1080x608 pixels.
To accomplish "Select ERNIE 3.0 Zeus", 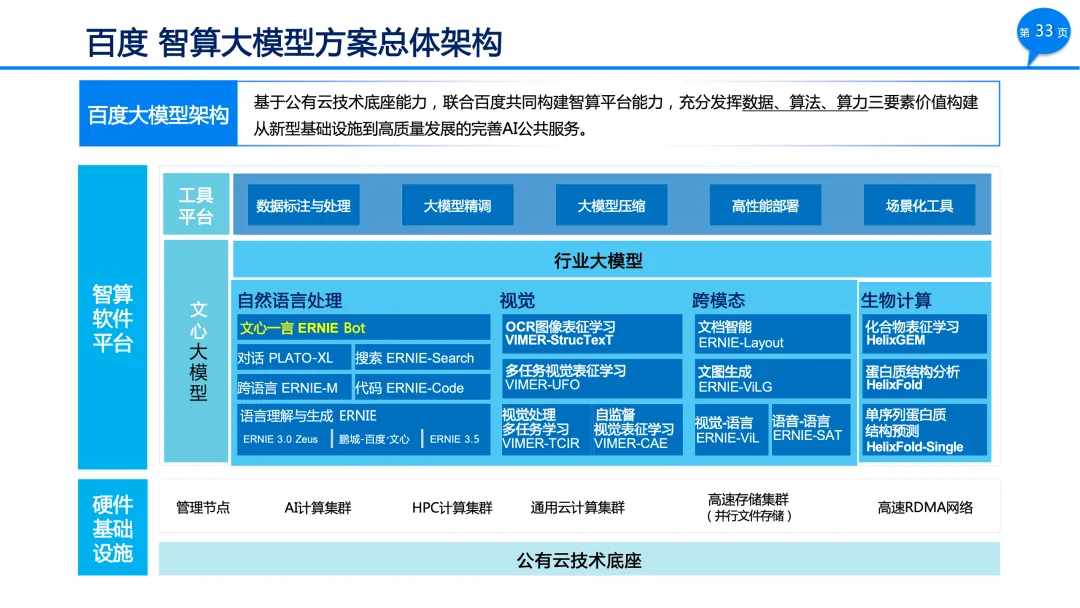I will (280, 439).
